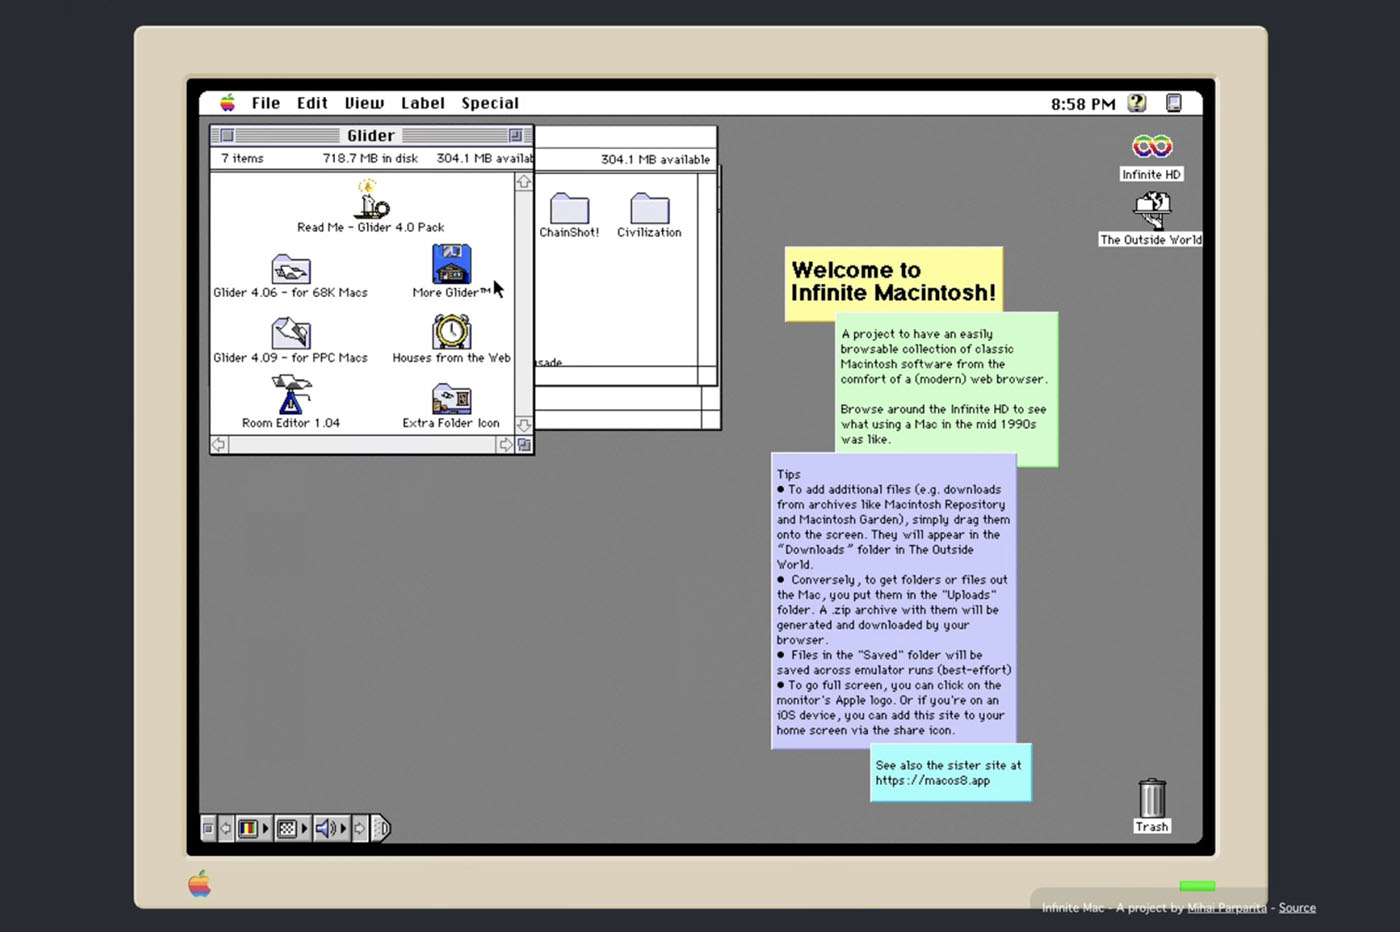Screen dimensions: 1400x932
Task: Click the '7 items' status text
Action: [242, 158]
